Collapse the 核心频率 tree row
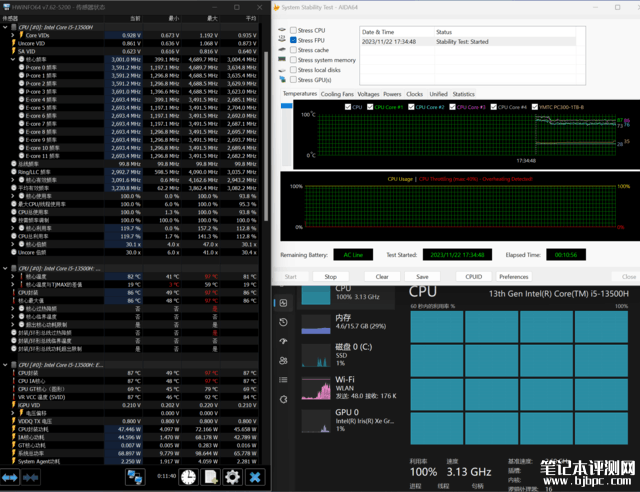This screenshot has width=640, height=492. [13, 59]
